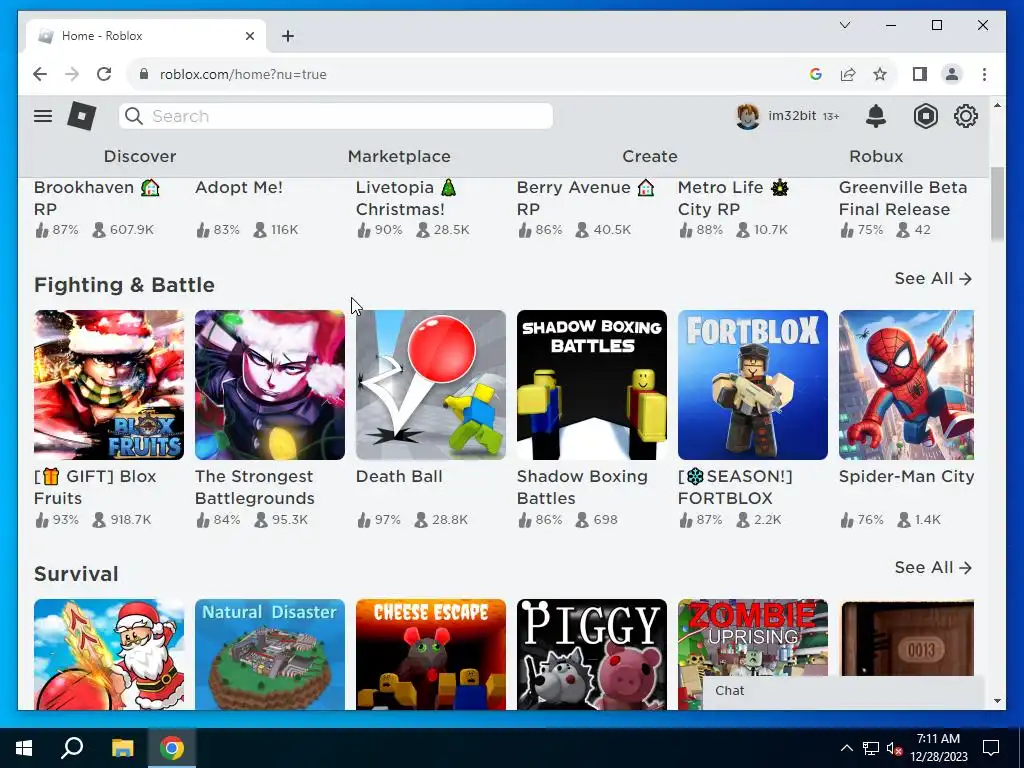Open File Explorer from taskbar

(122, 748)
